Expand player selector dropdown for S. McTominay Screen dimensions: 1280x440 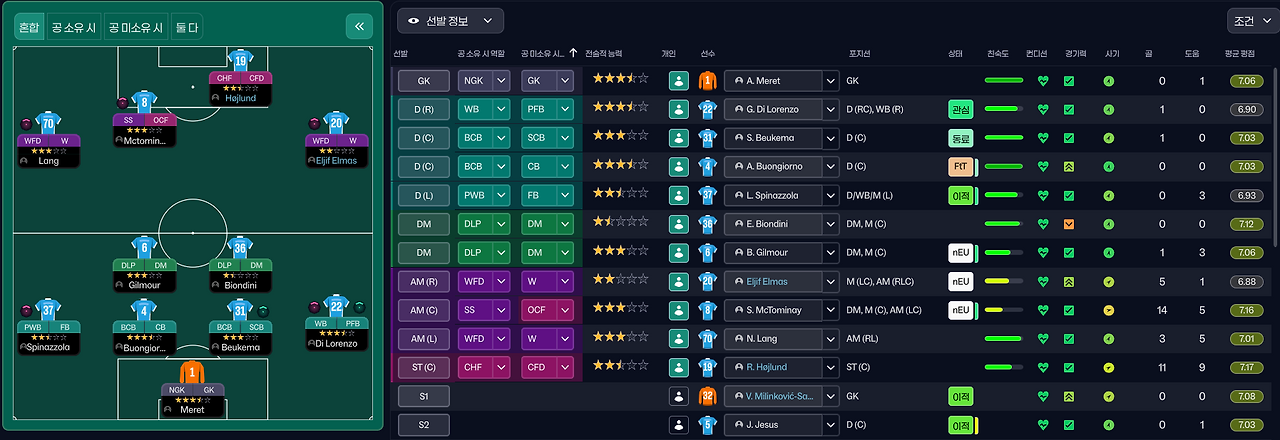(829, 310)
